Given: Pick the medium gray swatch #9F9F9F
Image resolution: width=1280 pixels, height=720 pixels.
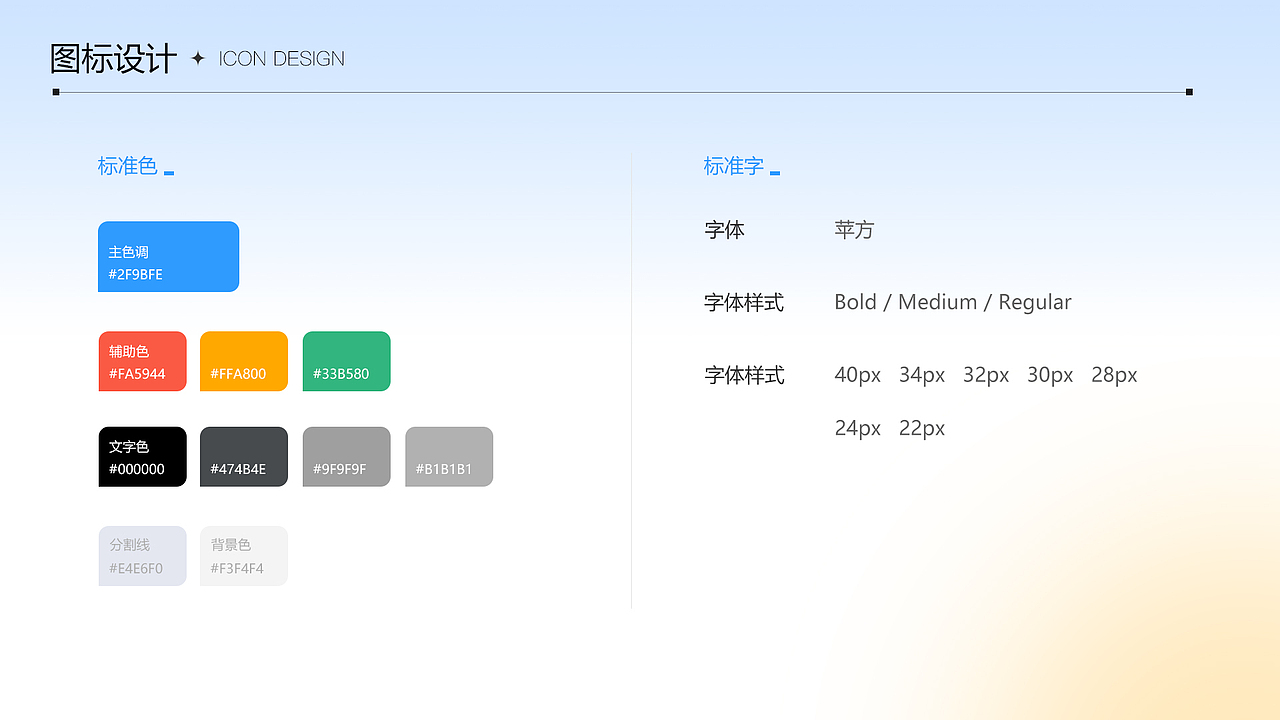Looking at the screenshot, I should pos(347,457).
